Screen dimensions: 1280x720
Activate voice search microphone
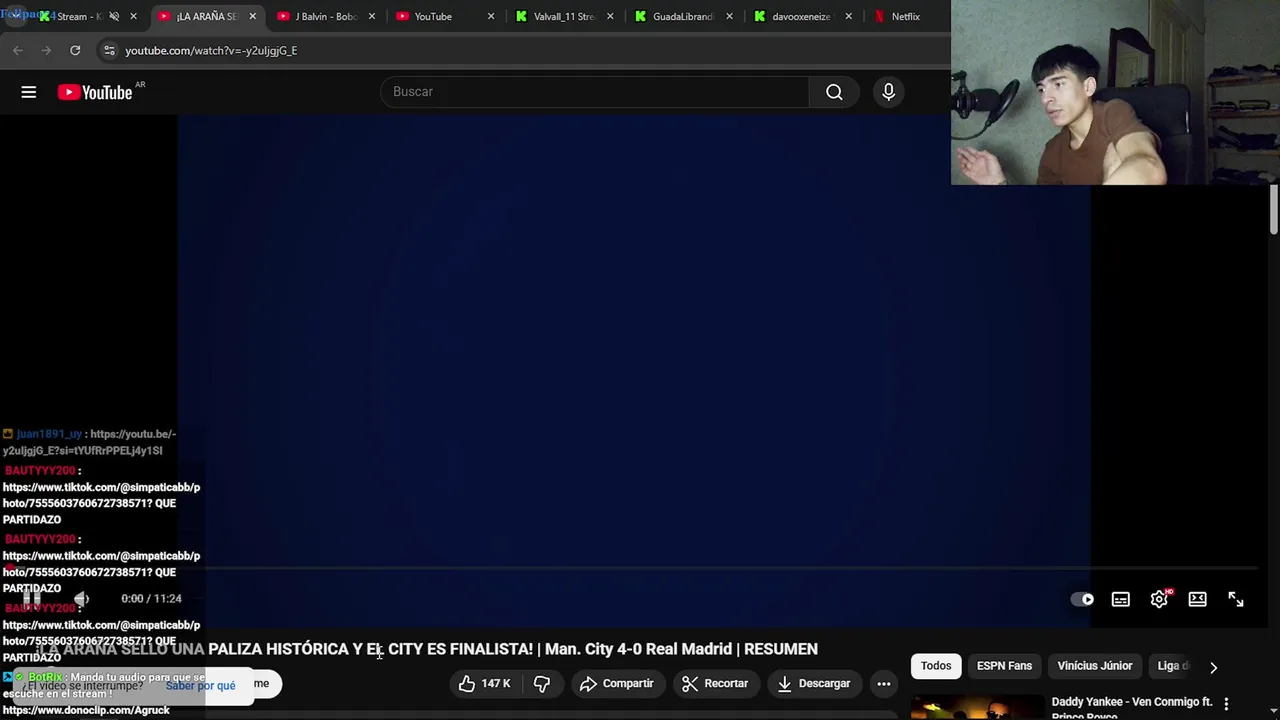pos(888,92)
